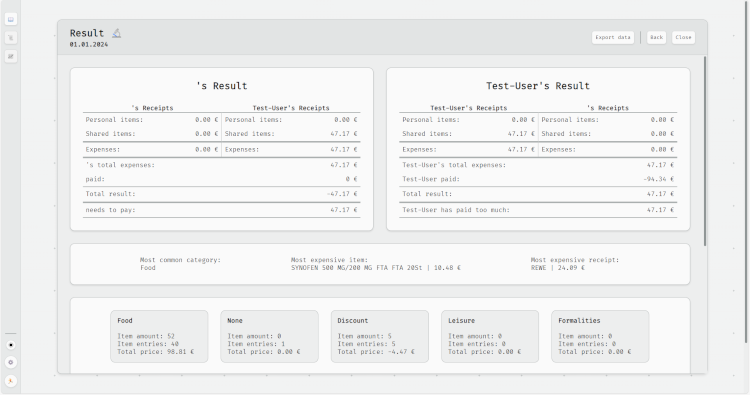Image resolution: width=750 pixels, height=395 pixels.
Task: Click the vertical scrollbar of the Result panel
Action: pyautogui.click(x=705, y=151)
